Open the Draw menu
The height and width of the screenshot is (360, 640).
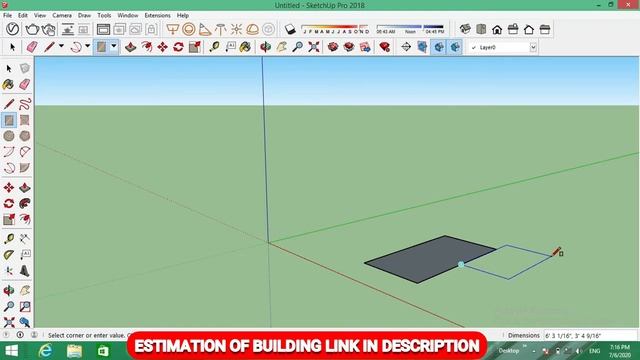pos(84,15)
